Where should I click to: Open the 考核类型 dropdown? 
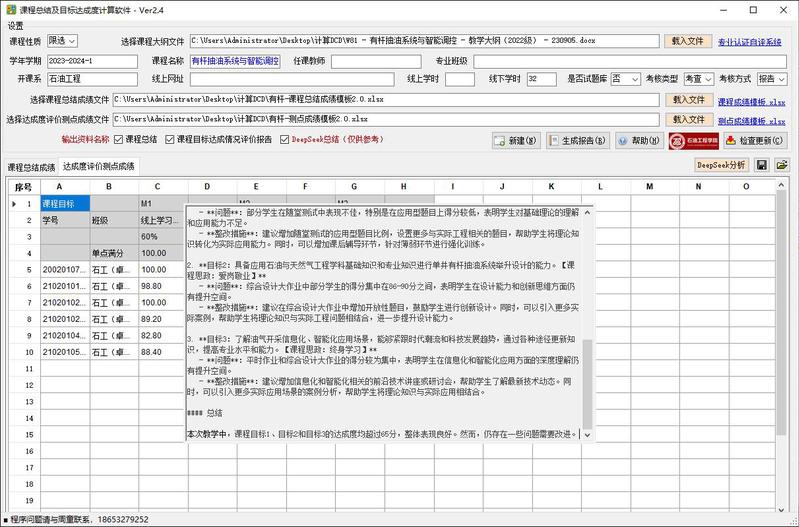point(699,79)
